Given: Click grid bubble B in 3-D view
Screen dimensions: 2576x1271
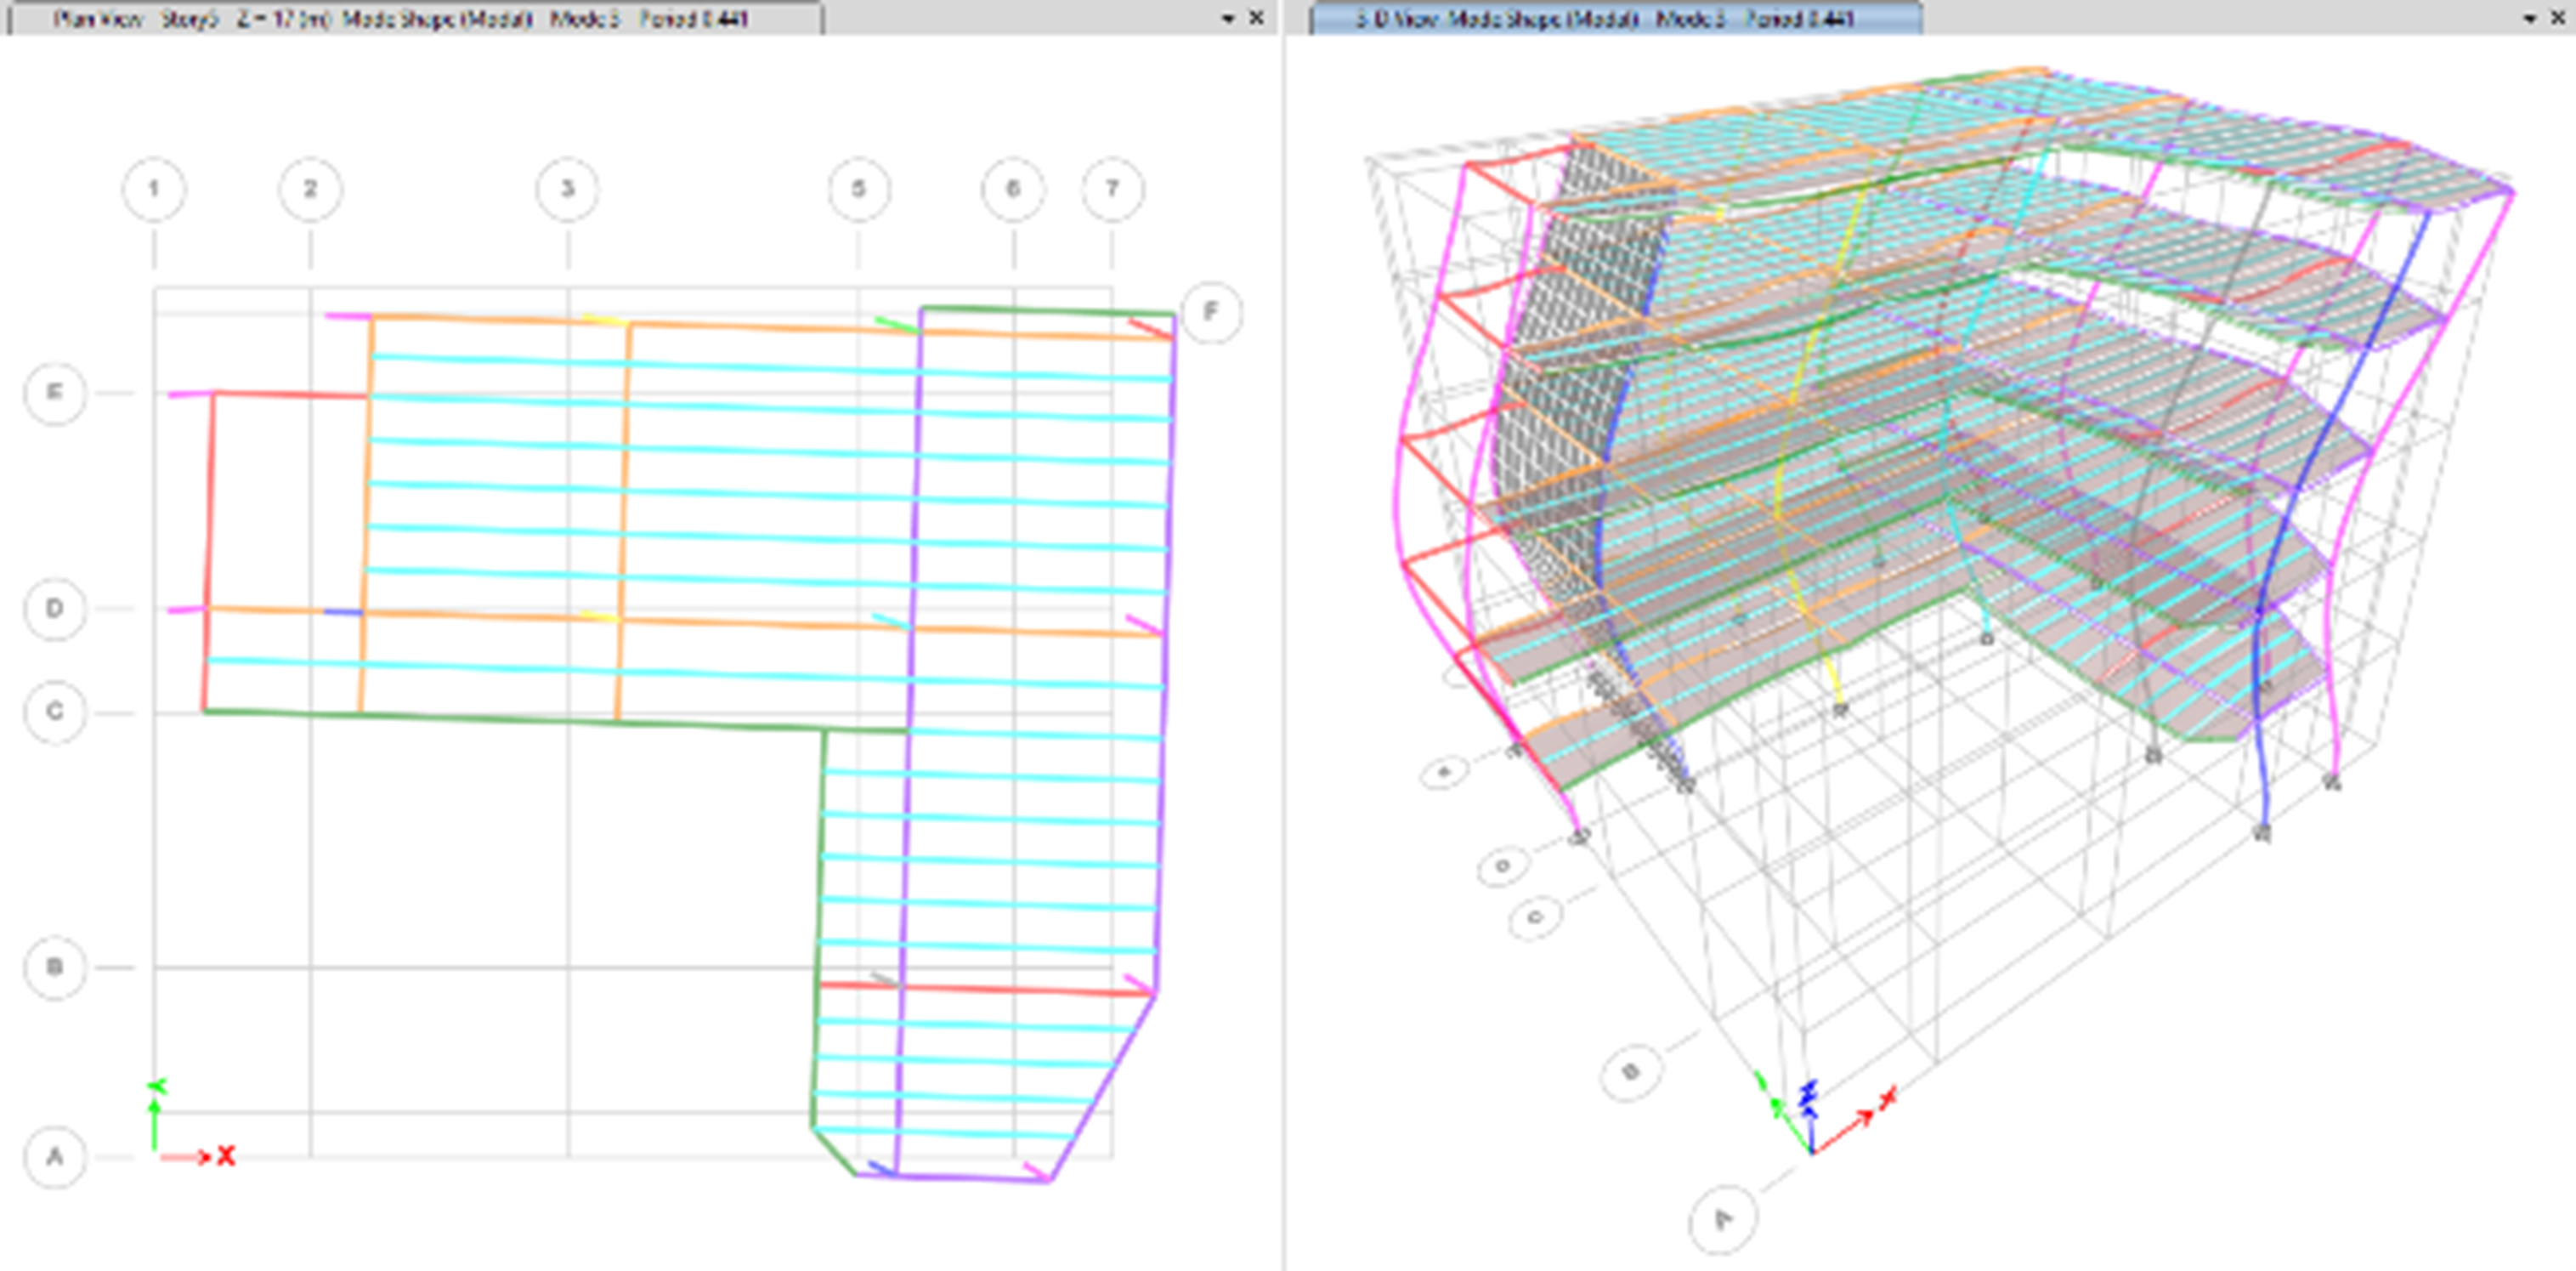Looking at the screenshot, I should 1631,1072.
